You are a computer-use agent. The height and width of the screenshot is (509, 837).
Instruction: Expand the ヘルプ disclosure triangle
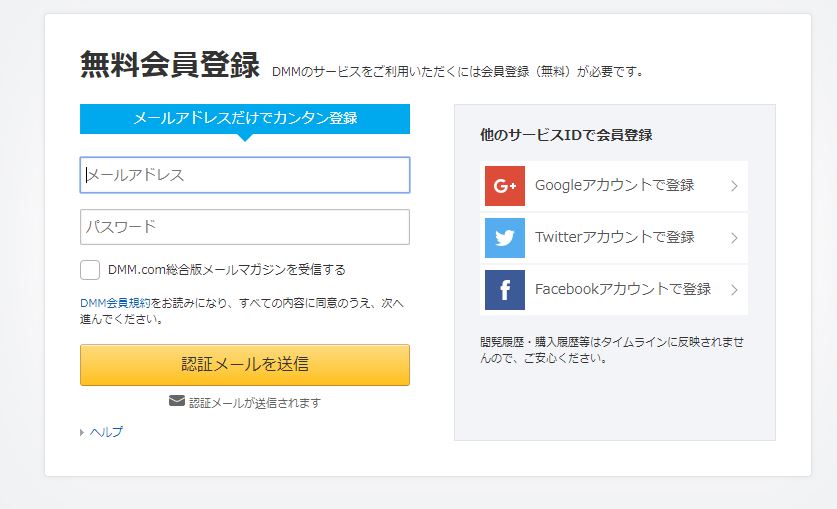pos(82,432)
